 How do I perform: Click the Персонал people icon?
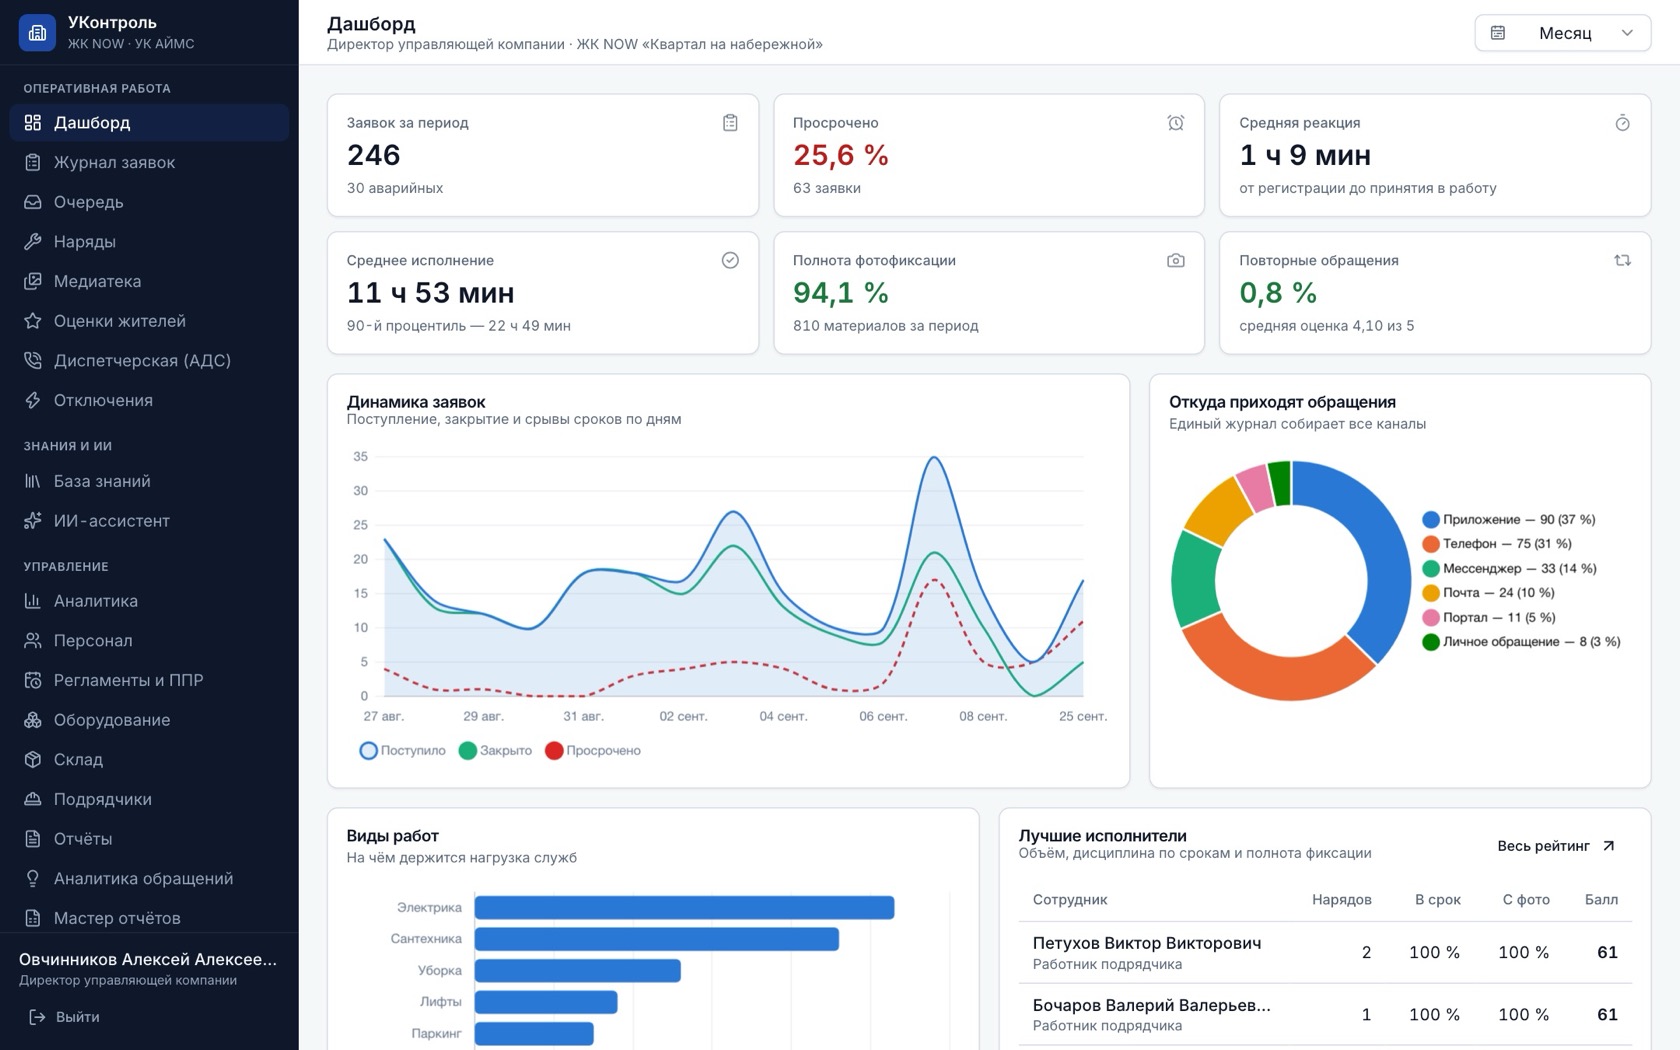[x=33, y=640]
